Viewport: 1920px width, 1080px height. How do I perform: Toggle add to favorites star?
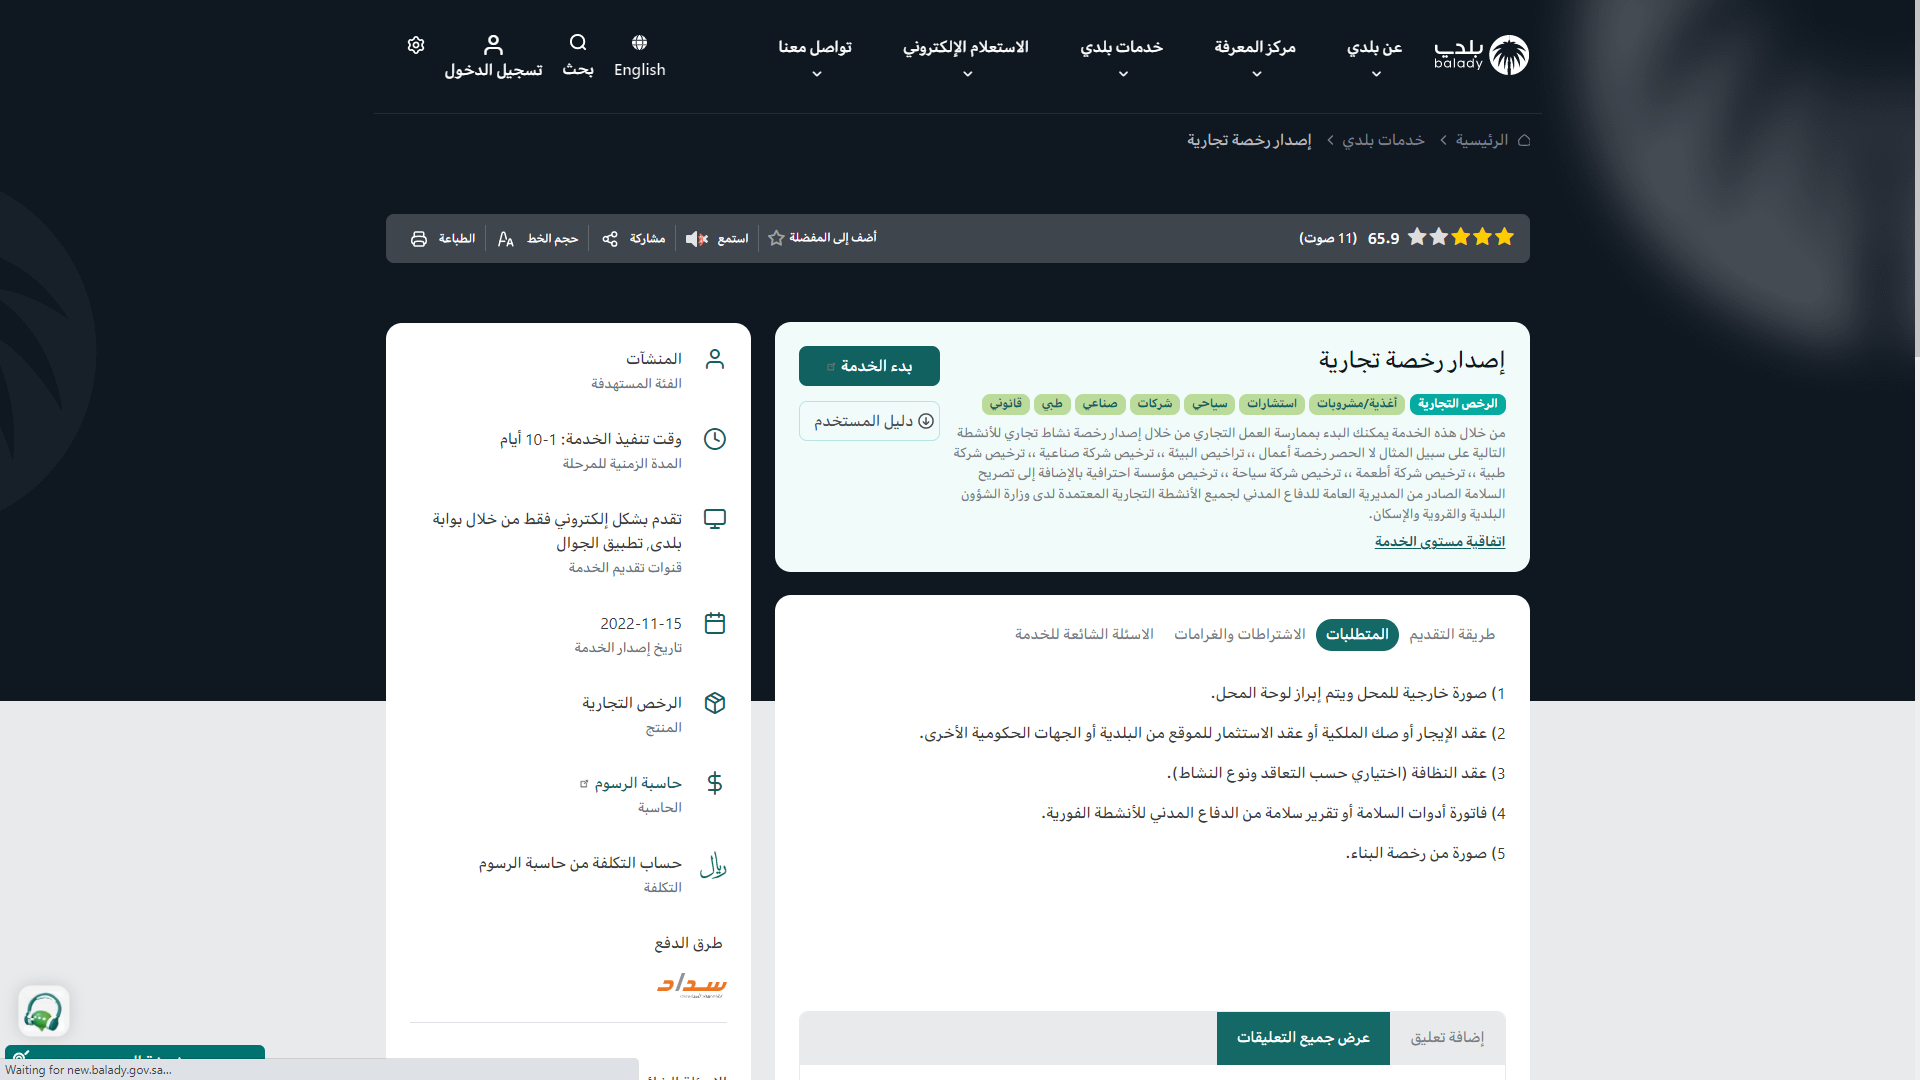point(776,238)
